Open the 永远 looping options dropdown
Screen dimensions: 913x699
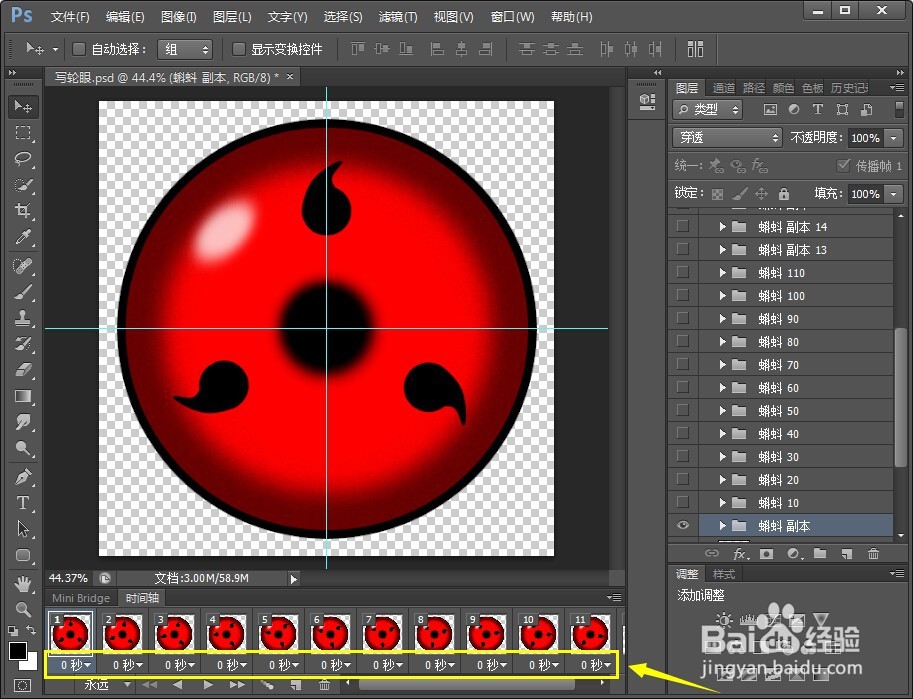108,685
